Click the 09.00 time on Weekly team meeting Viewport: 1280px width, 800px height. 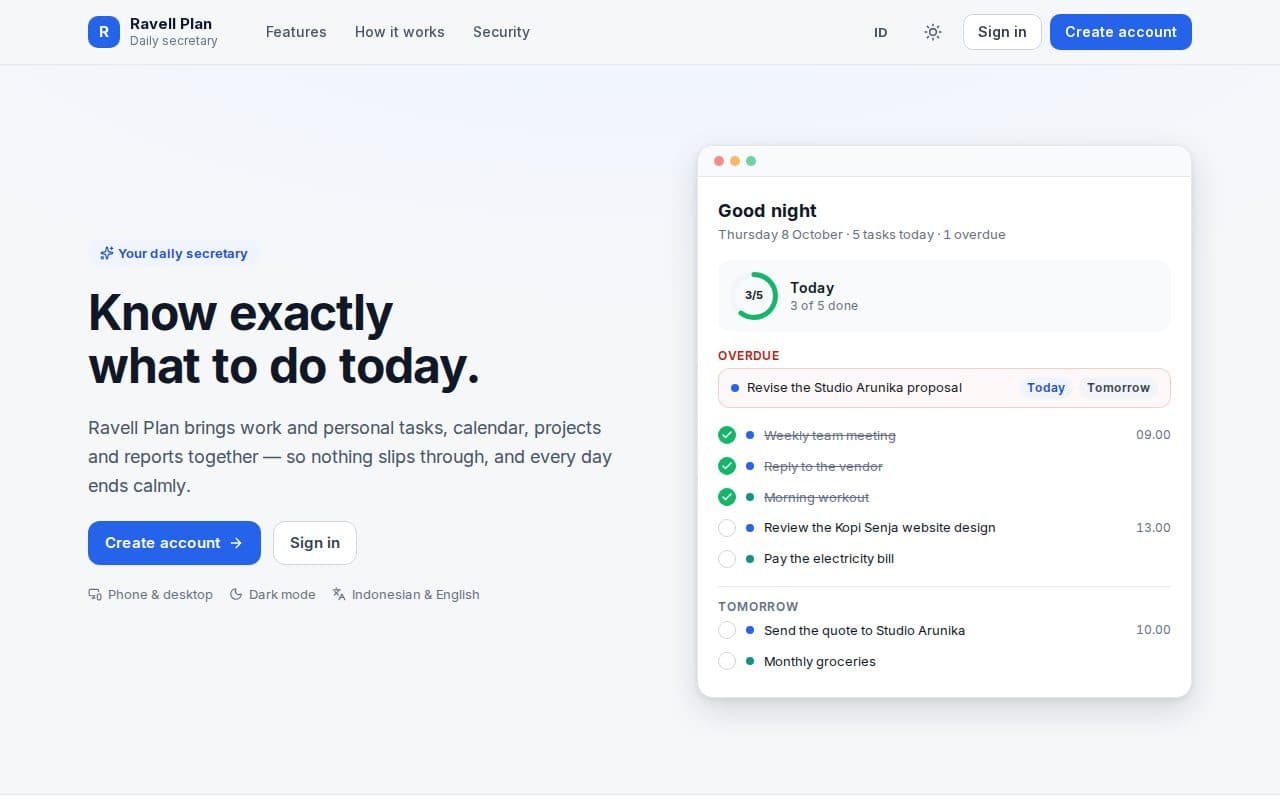[x=1153, y=435]
